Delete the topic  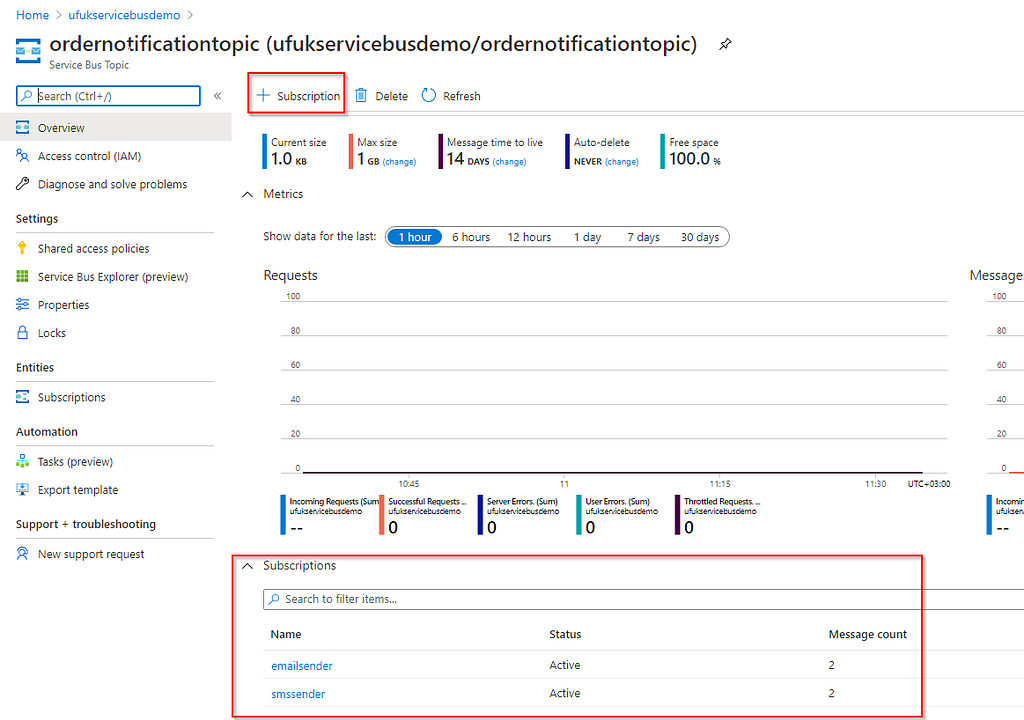click(381, 95)
